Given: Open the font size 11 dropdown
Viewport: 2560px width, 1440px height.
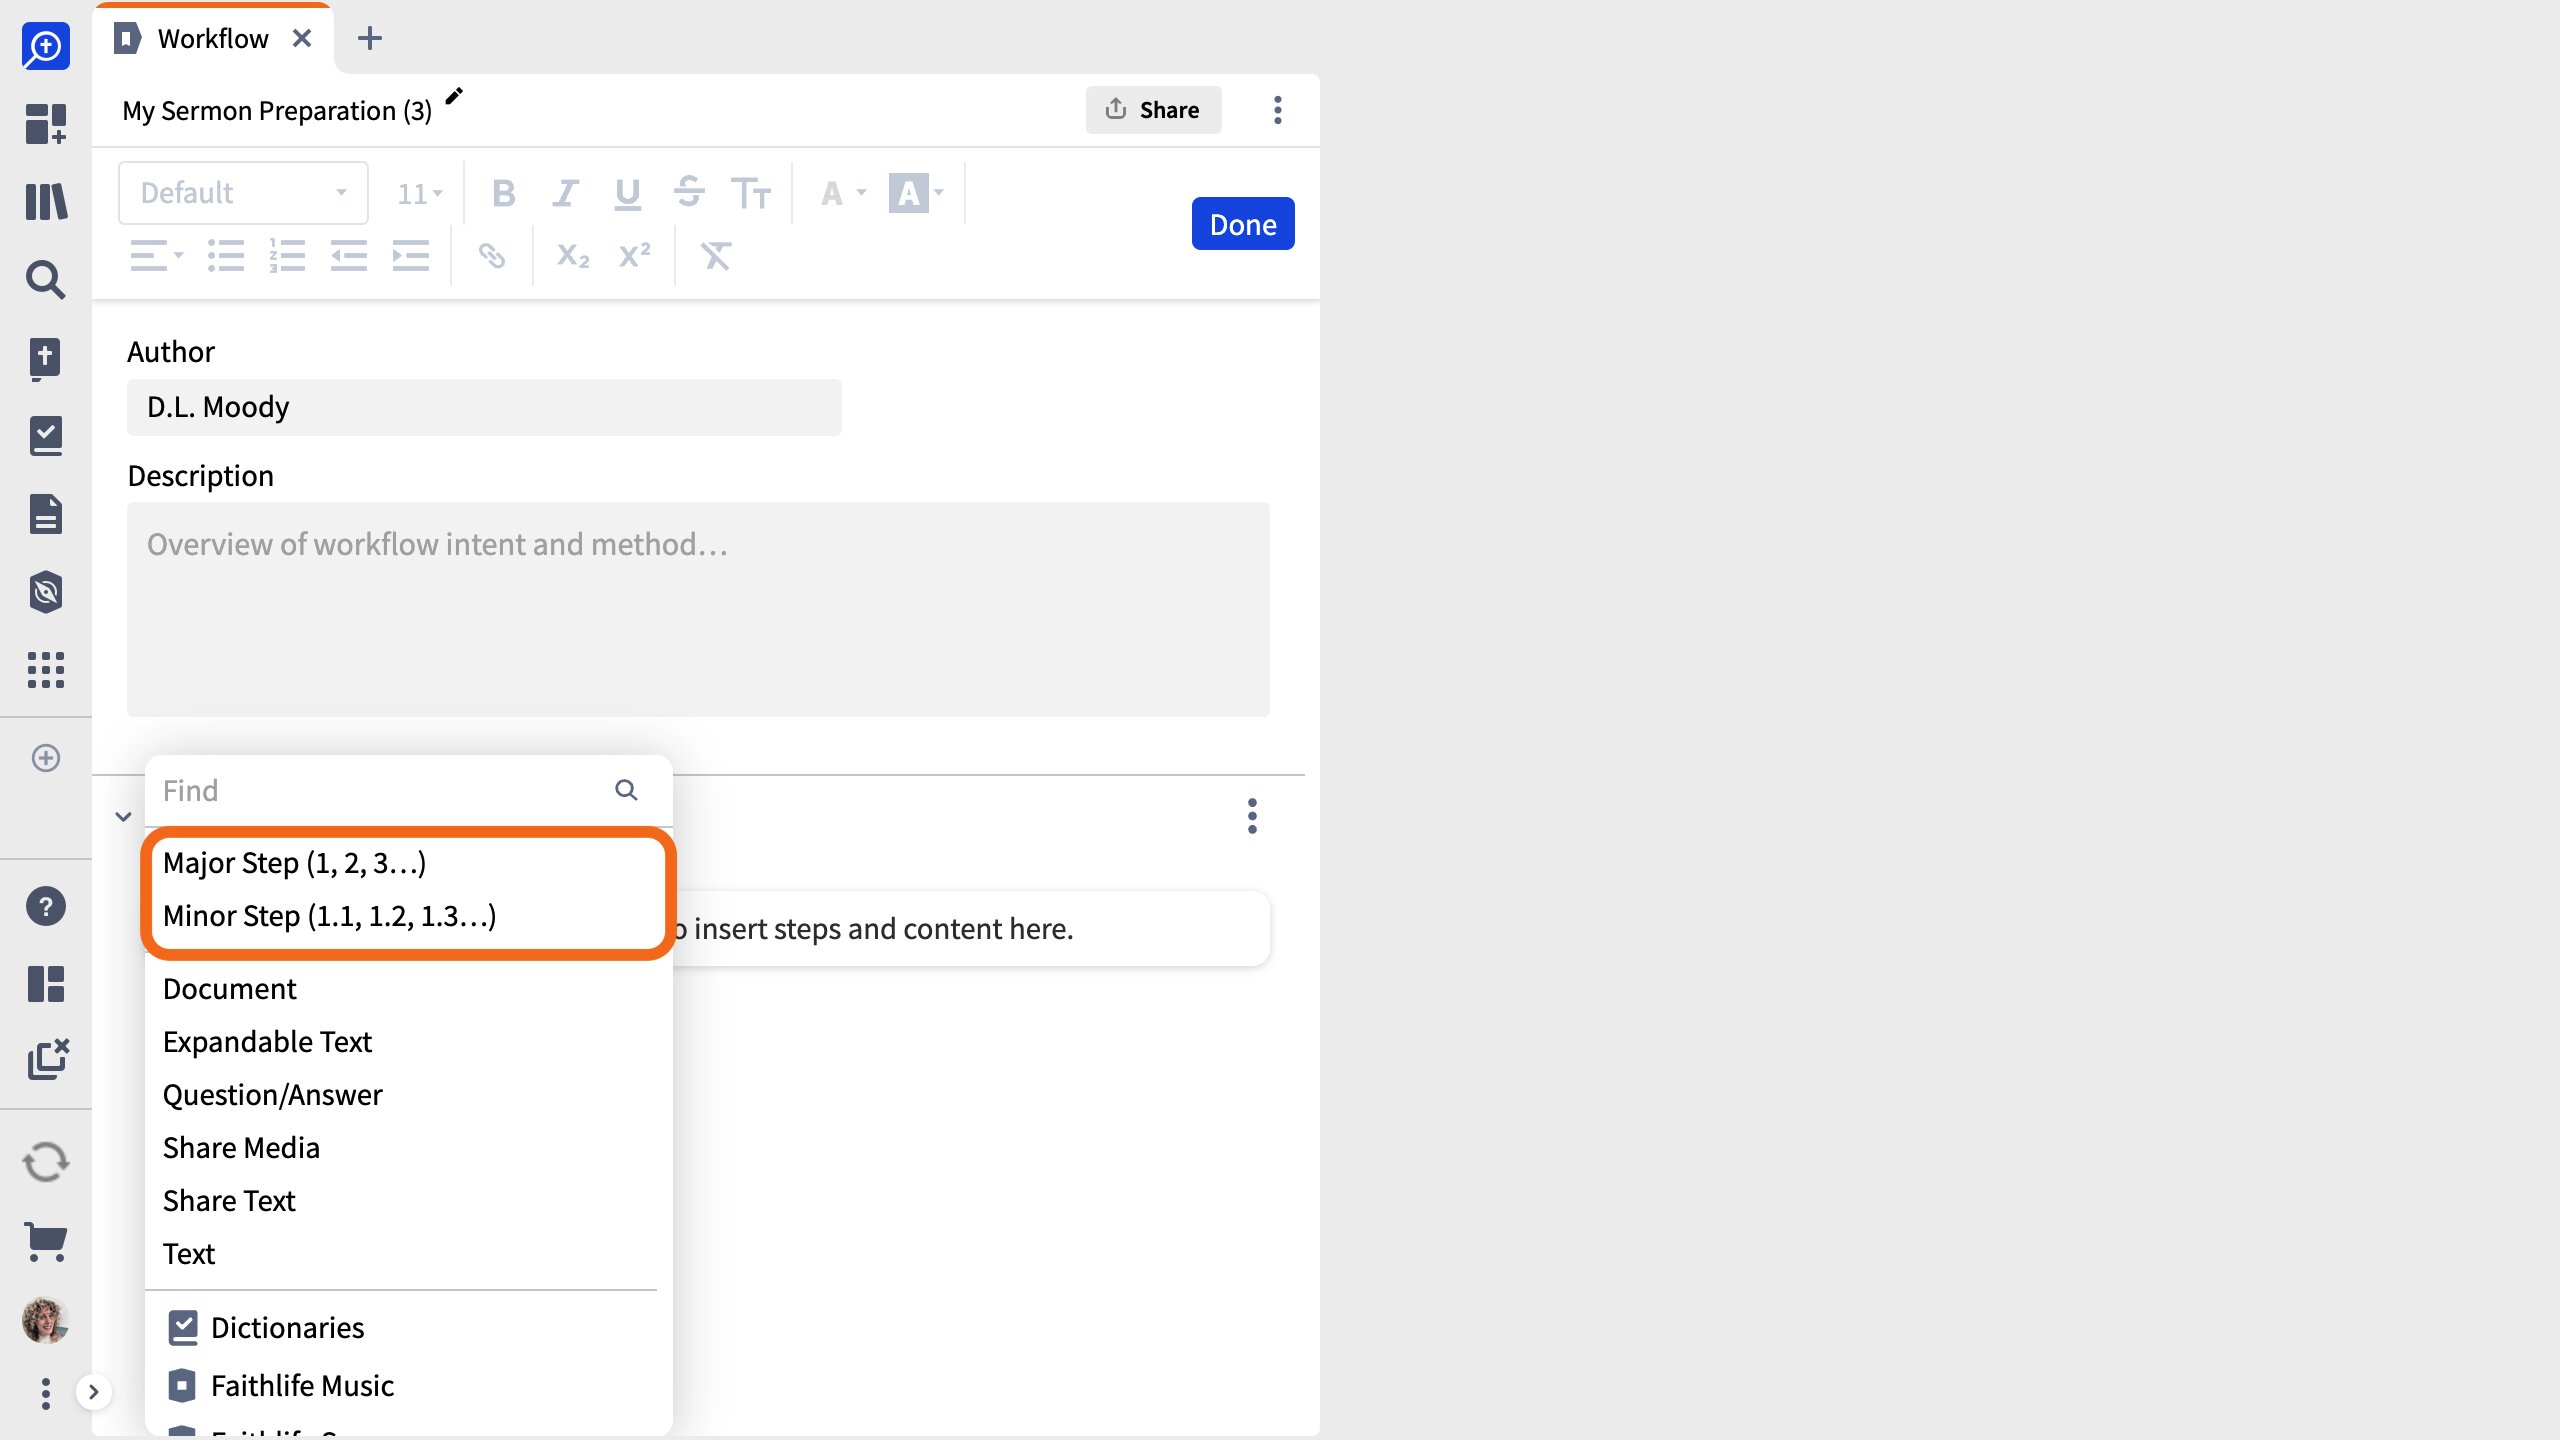Looking at the screenshot, I should click(x=420, y=193).
